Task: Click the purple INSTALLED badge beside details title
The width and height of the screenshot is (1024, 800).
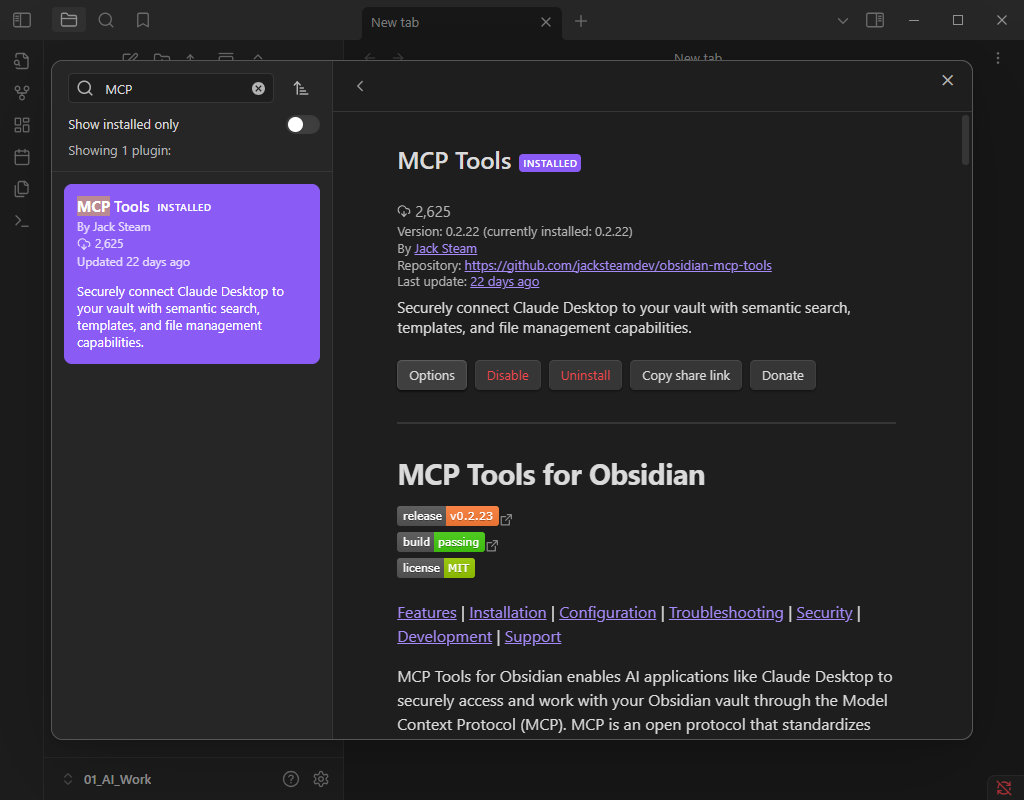Action: (x=550, y=163)
